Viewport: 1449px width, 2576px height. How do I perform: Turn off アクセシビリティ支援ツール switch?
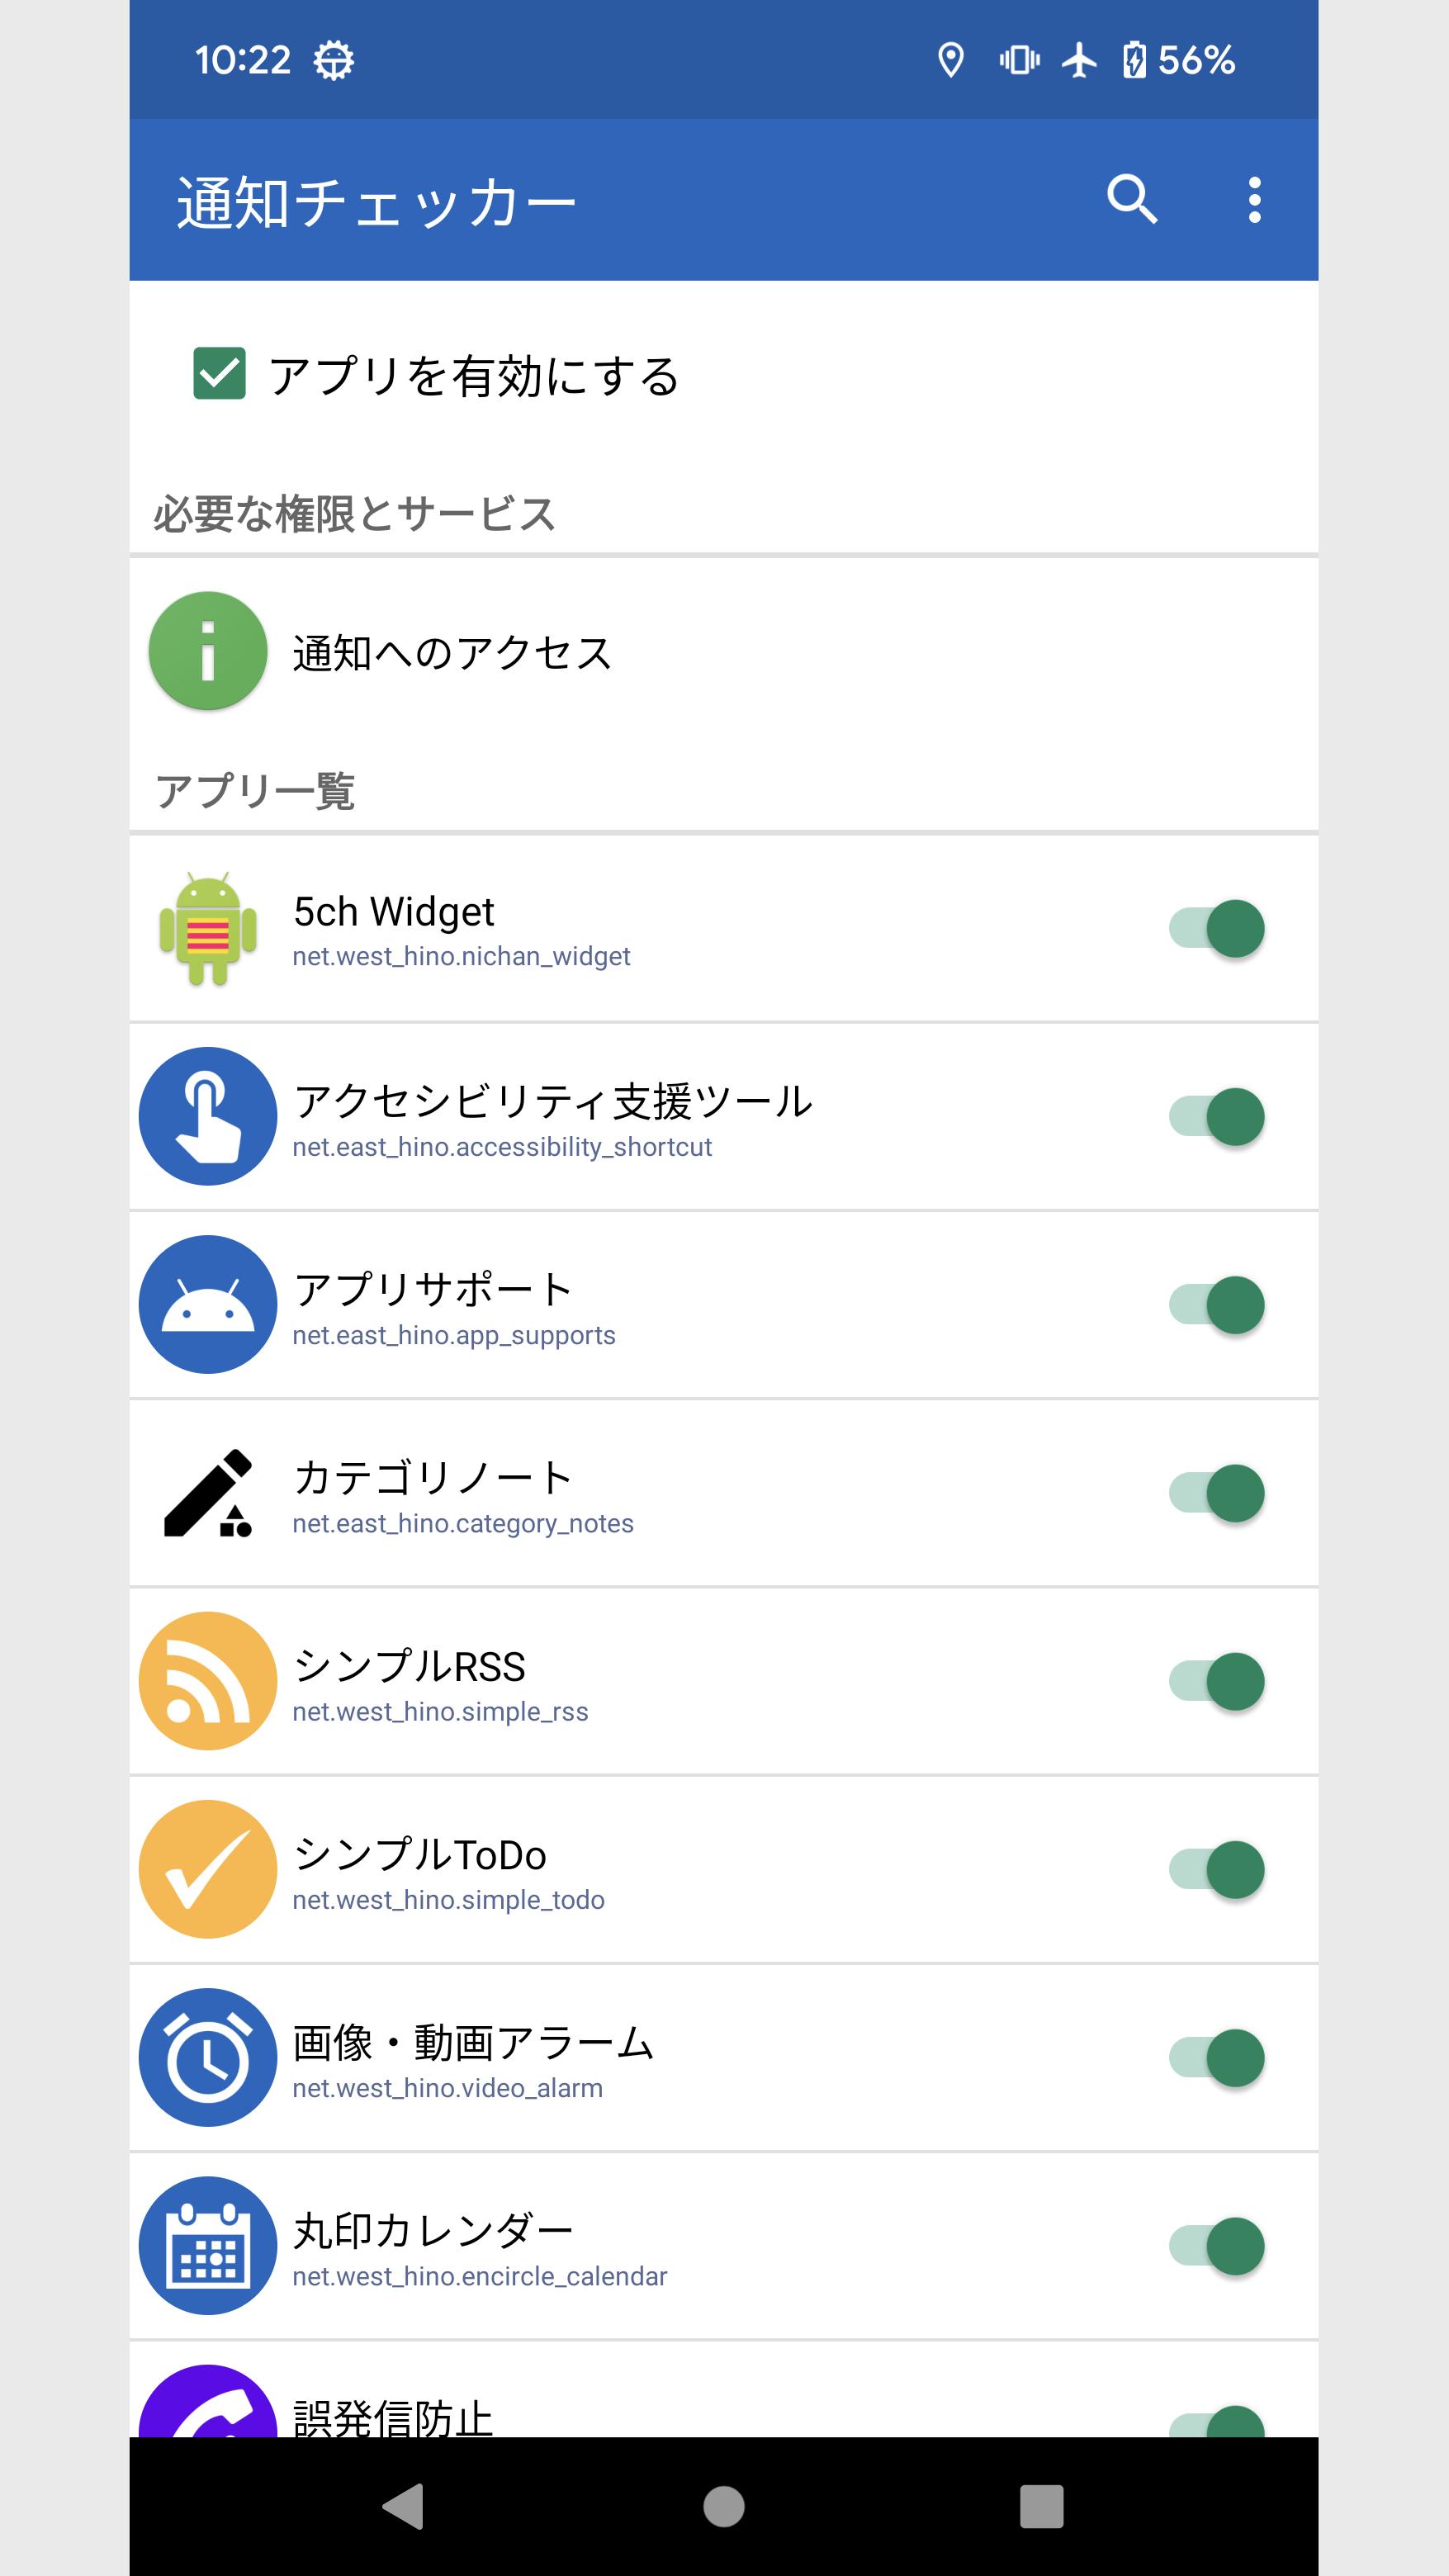pyautogui.click(x=1216, y=1117)
